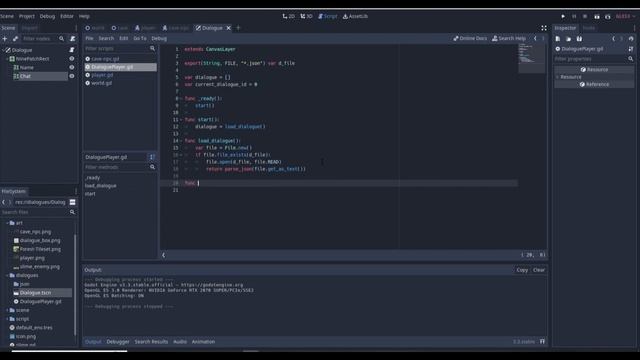Open the Help menu
640x360 pixels.
[x=84, y=16]
